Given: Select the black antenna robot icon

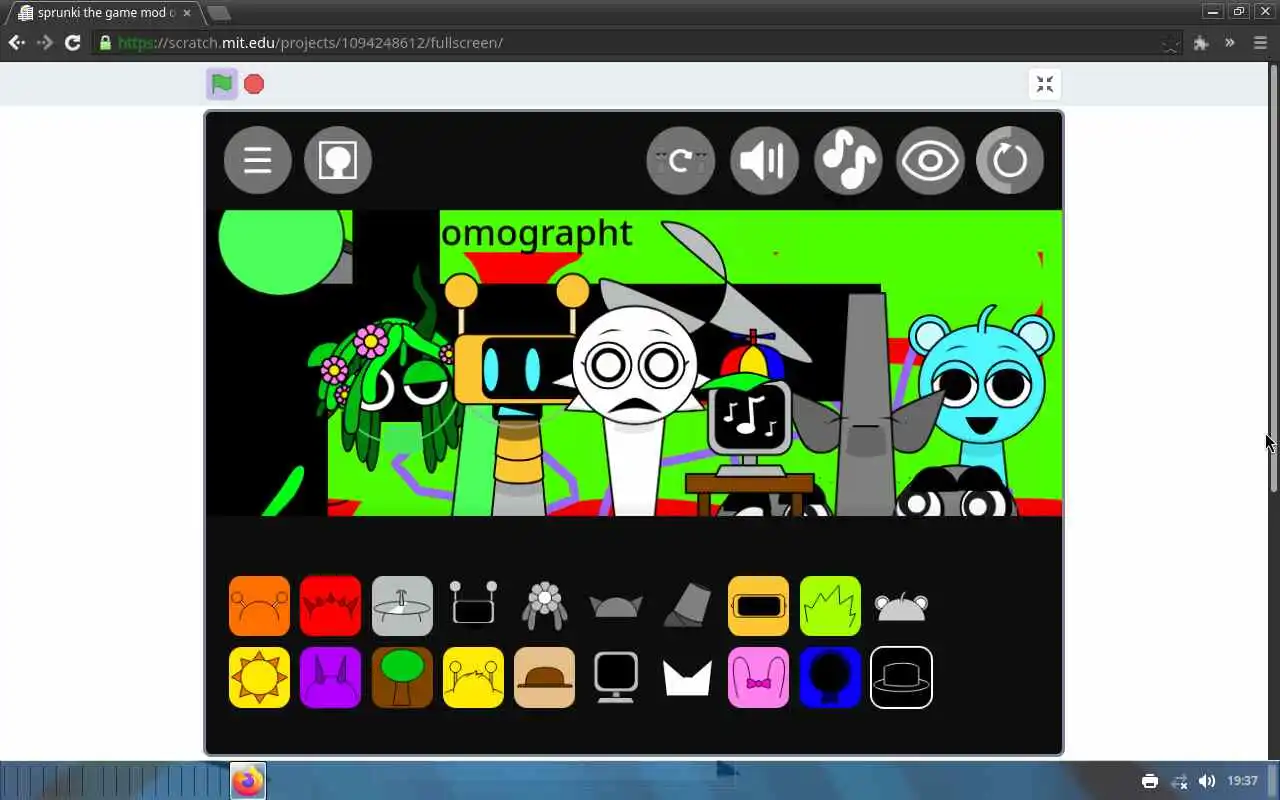Looking at the screenshot, I should pyautogui.click(x=473, y=604).
